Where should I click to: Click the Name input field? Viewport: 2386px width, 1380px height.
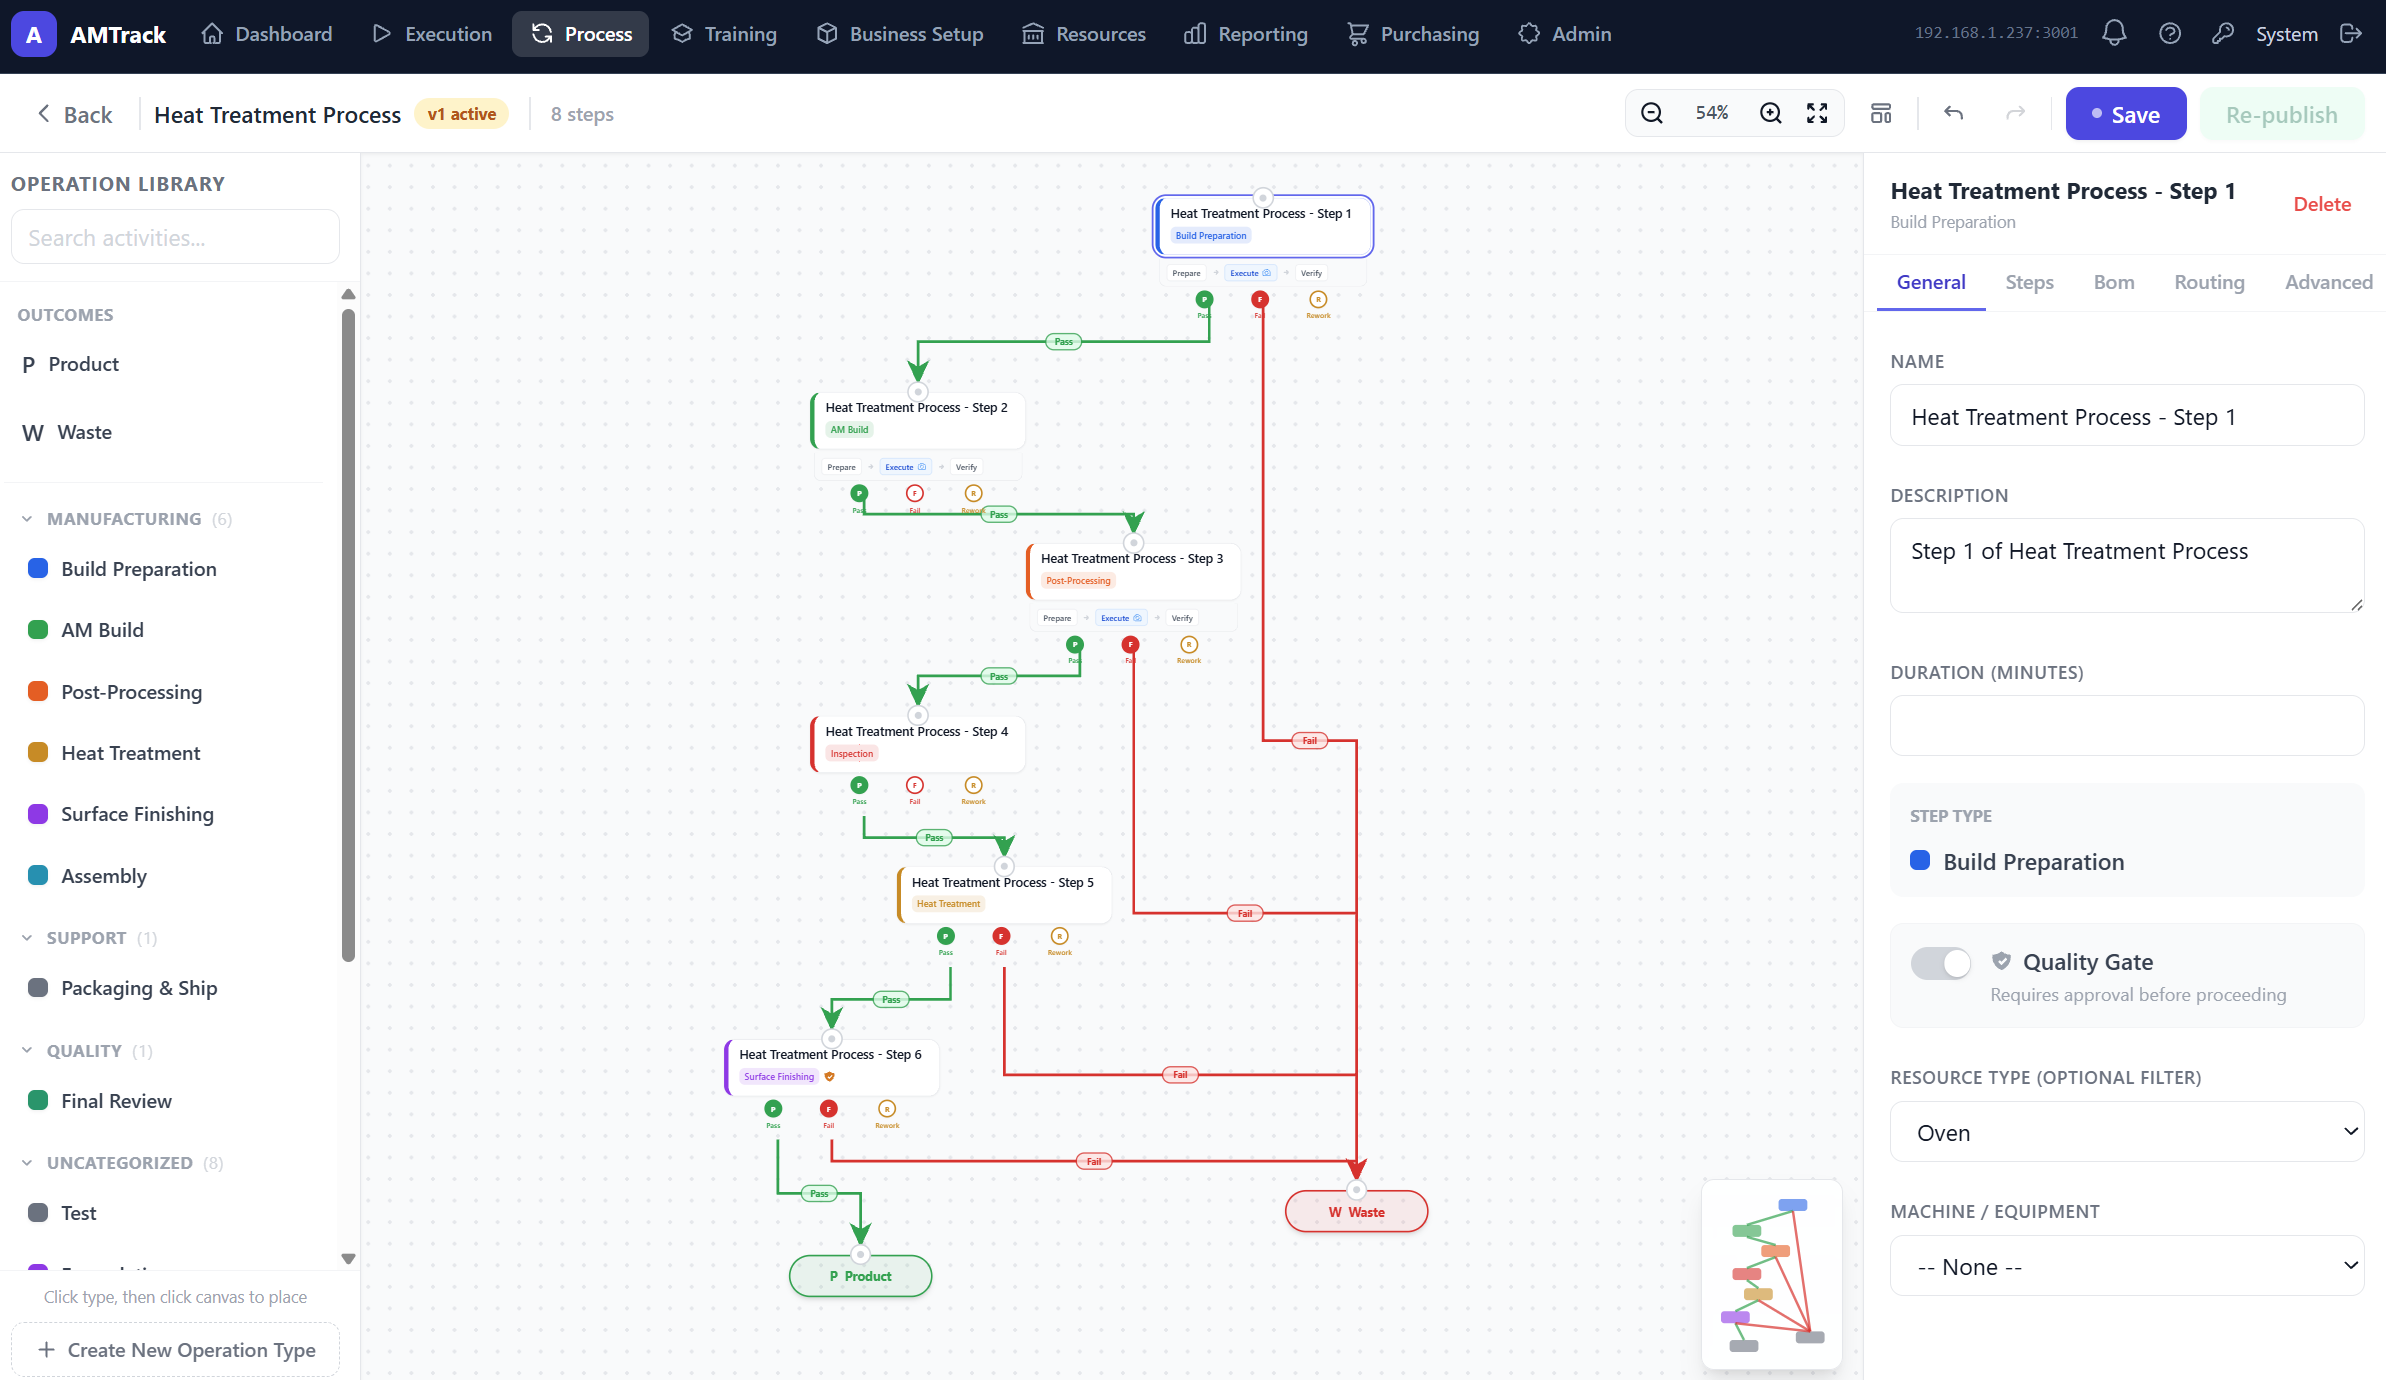(x=2127, y=415)
